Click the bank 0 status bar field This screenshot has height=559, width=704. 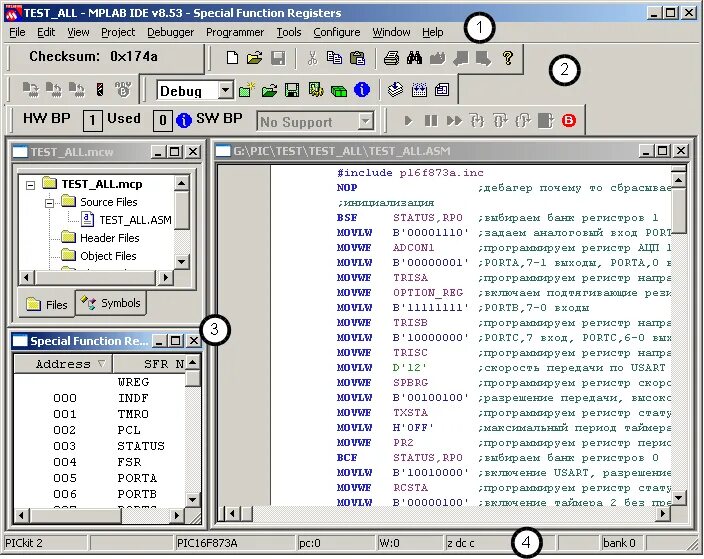(x=622, y=543)
